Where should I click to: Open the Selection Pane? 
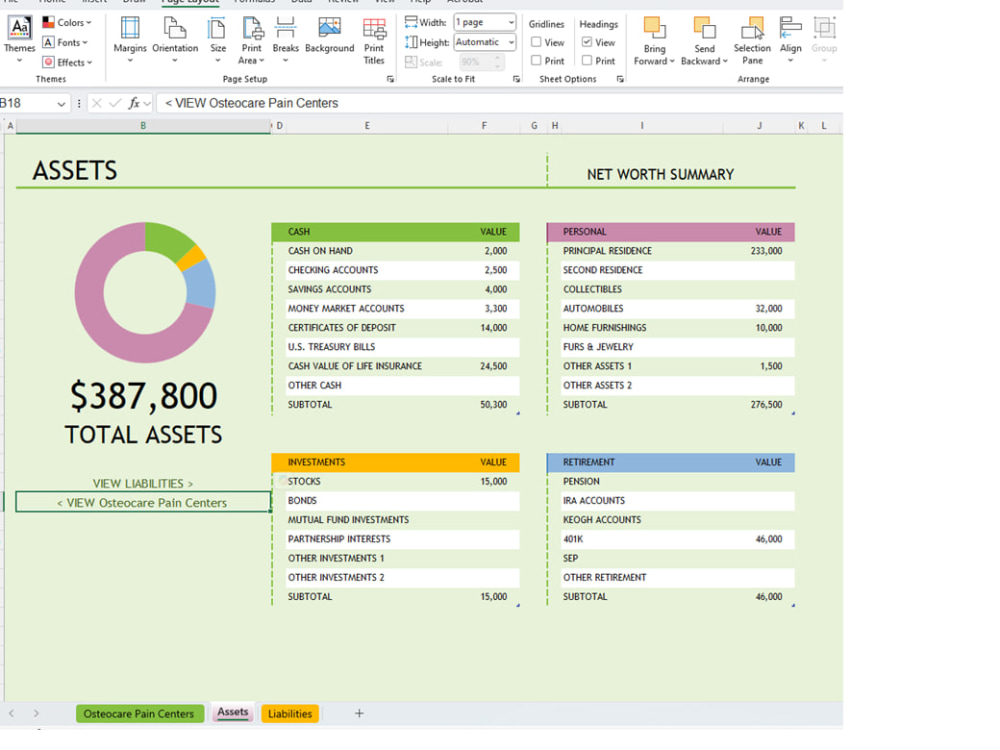[x=752, y=40]
